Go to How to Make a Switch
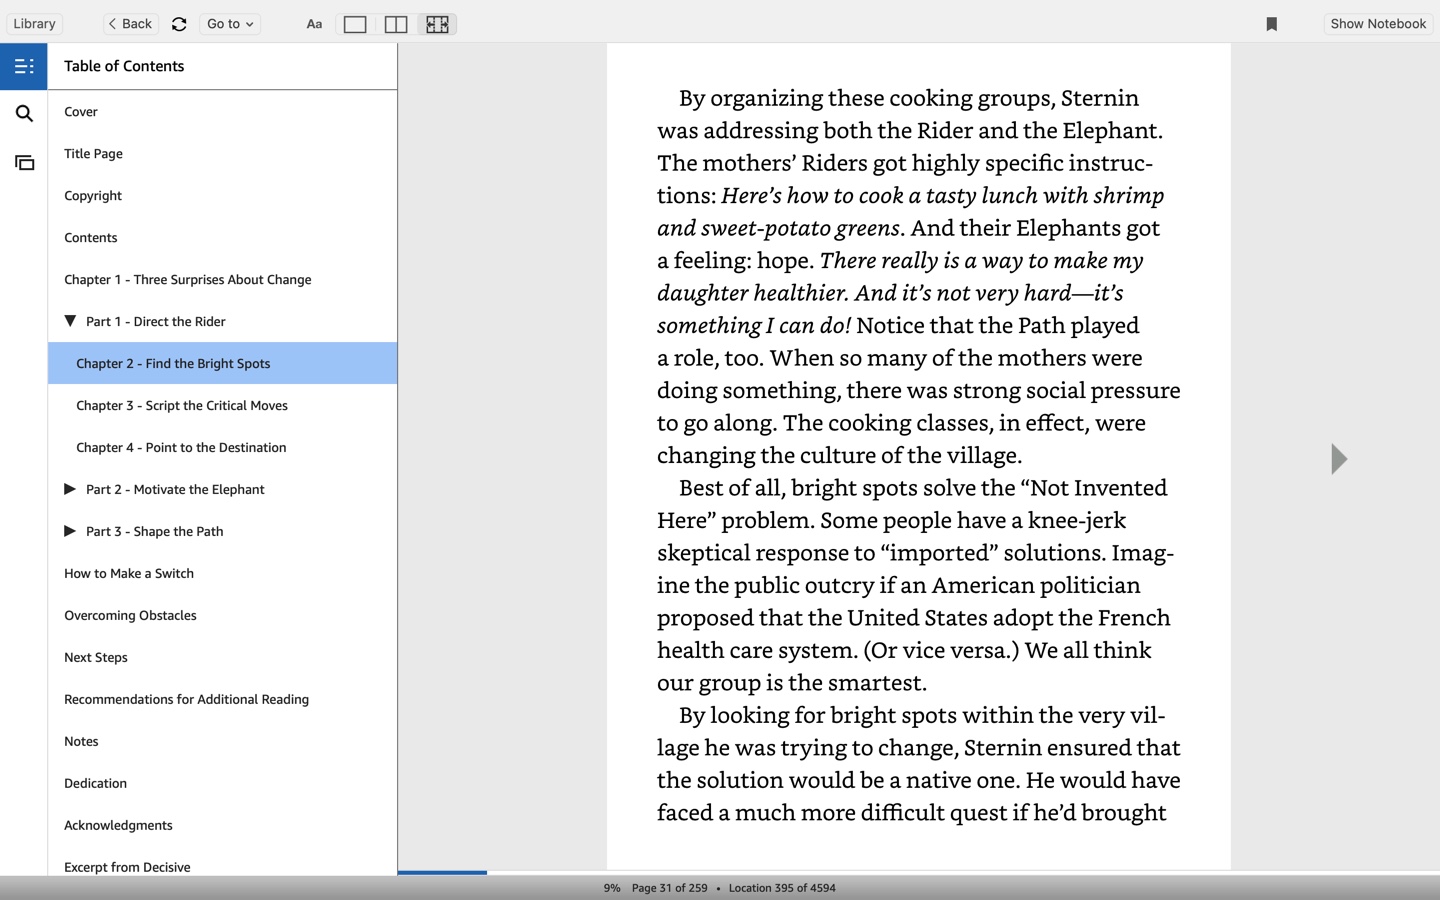The image size is (1440, 900). (x=222, y=573)
